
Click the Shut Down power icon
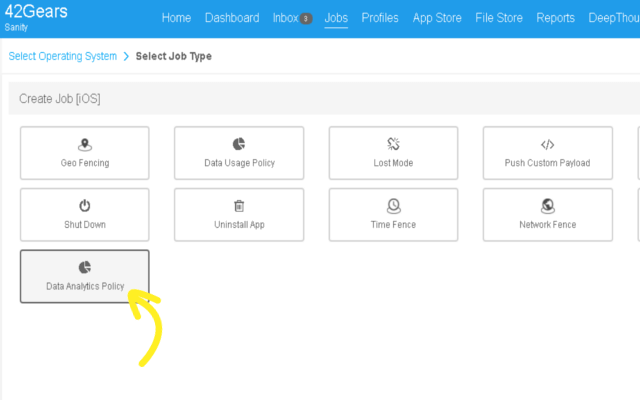point(85,206)
